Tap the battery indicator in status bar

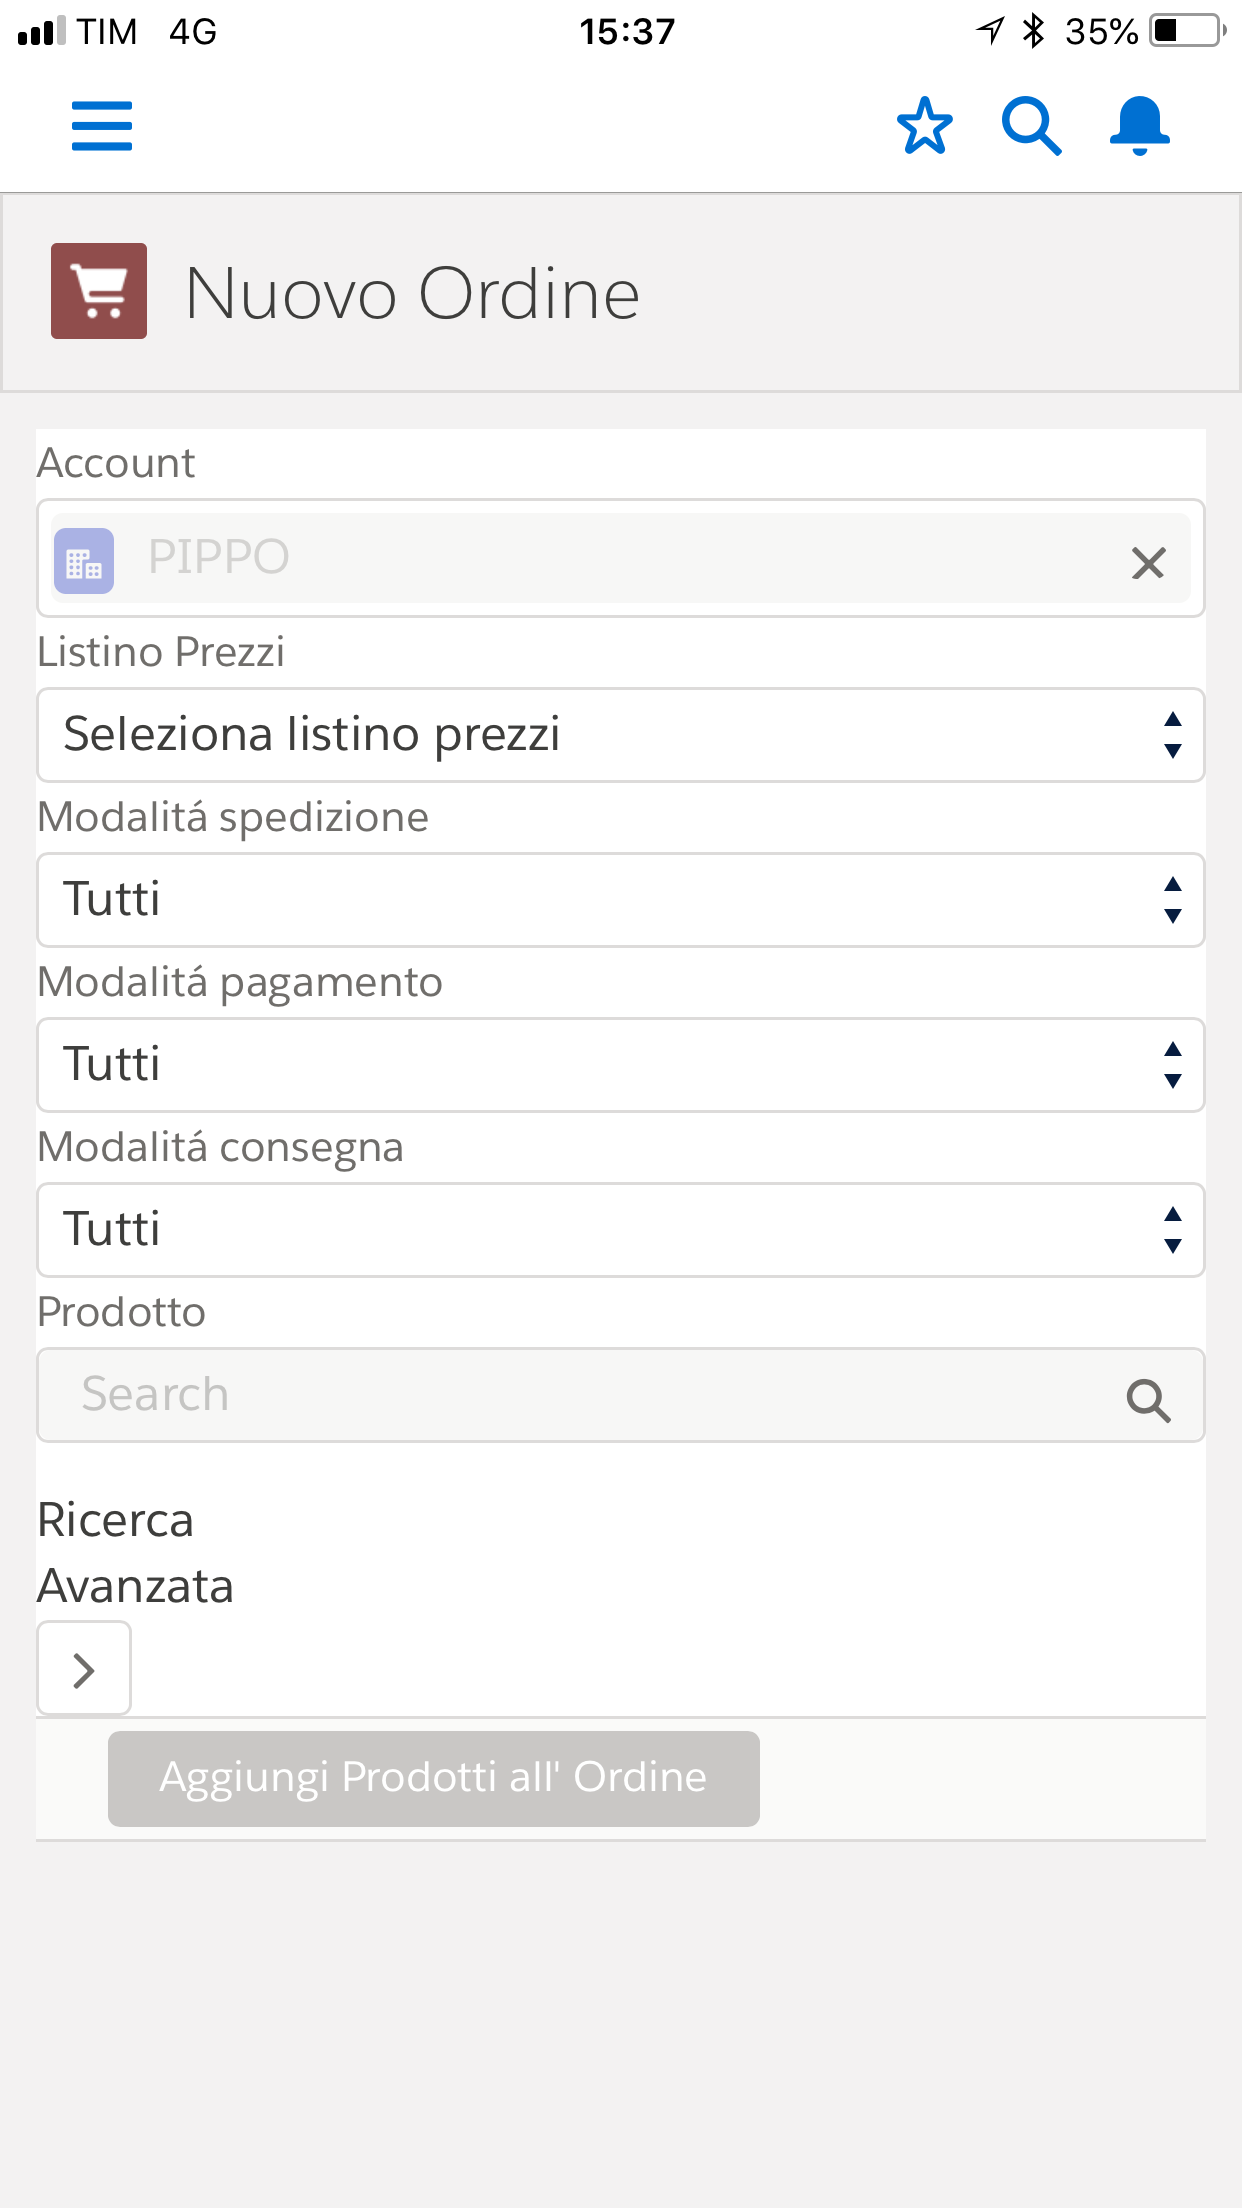pos(1186,31)
